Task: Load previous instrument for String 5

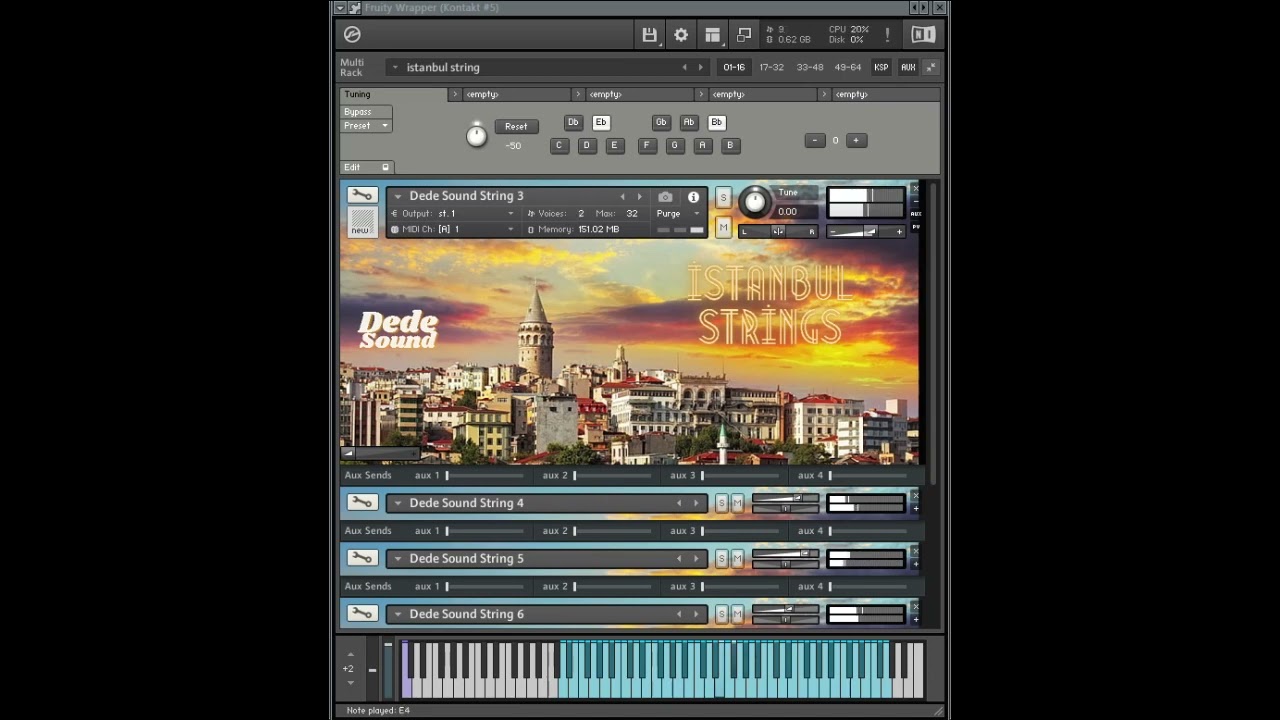Action: coord(679,559)
